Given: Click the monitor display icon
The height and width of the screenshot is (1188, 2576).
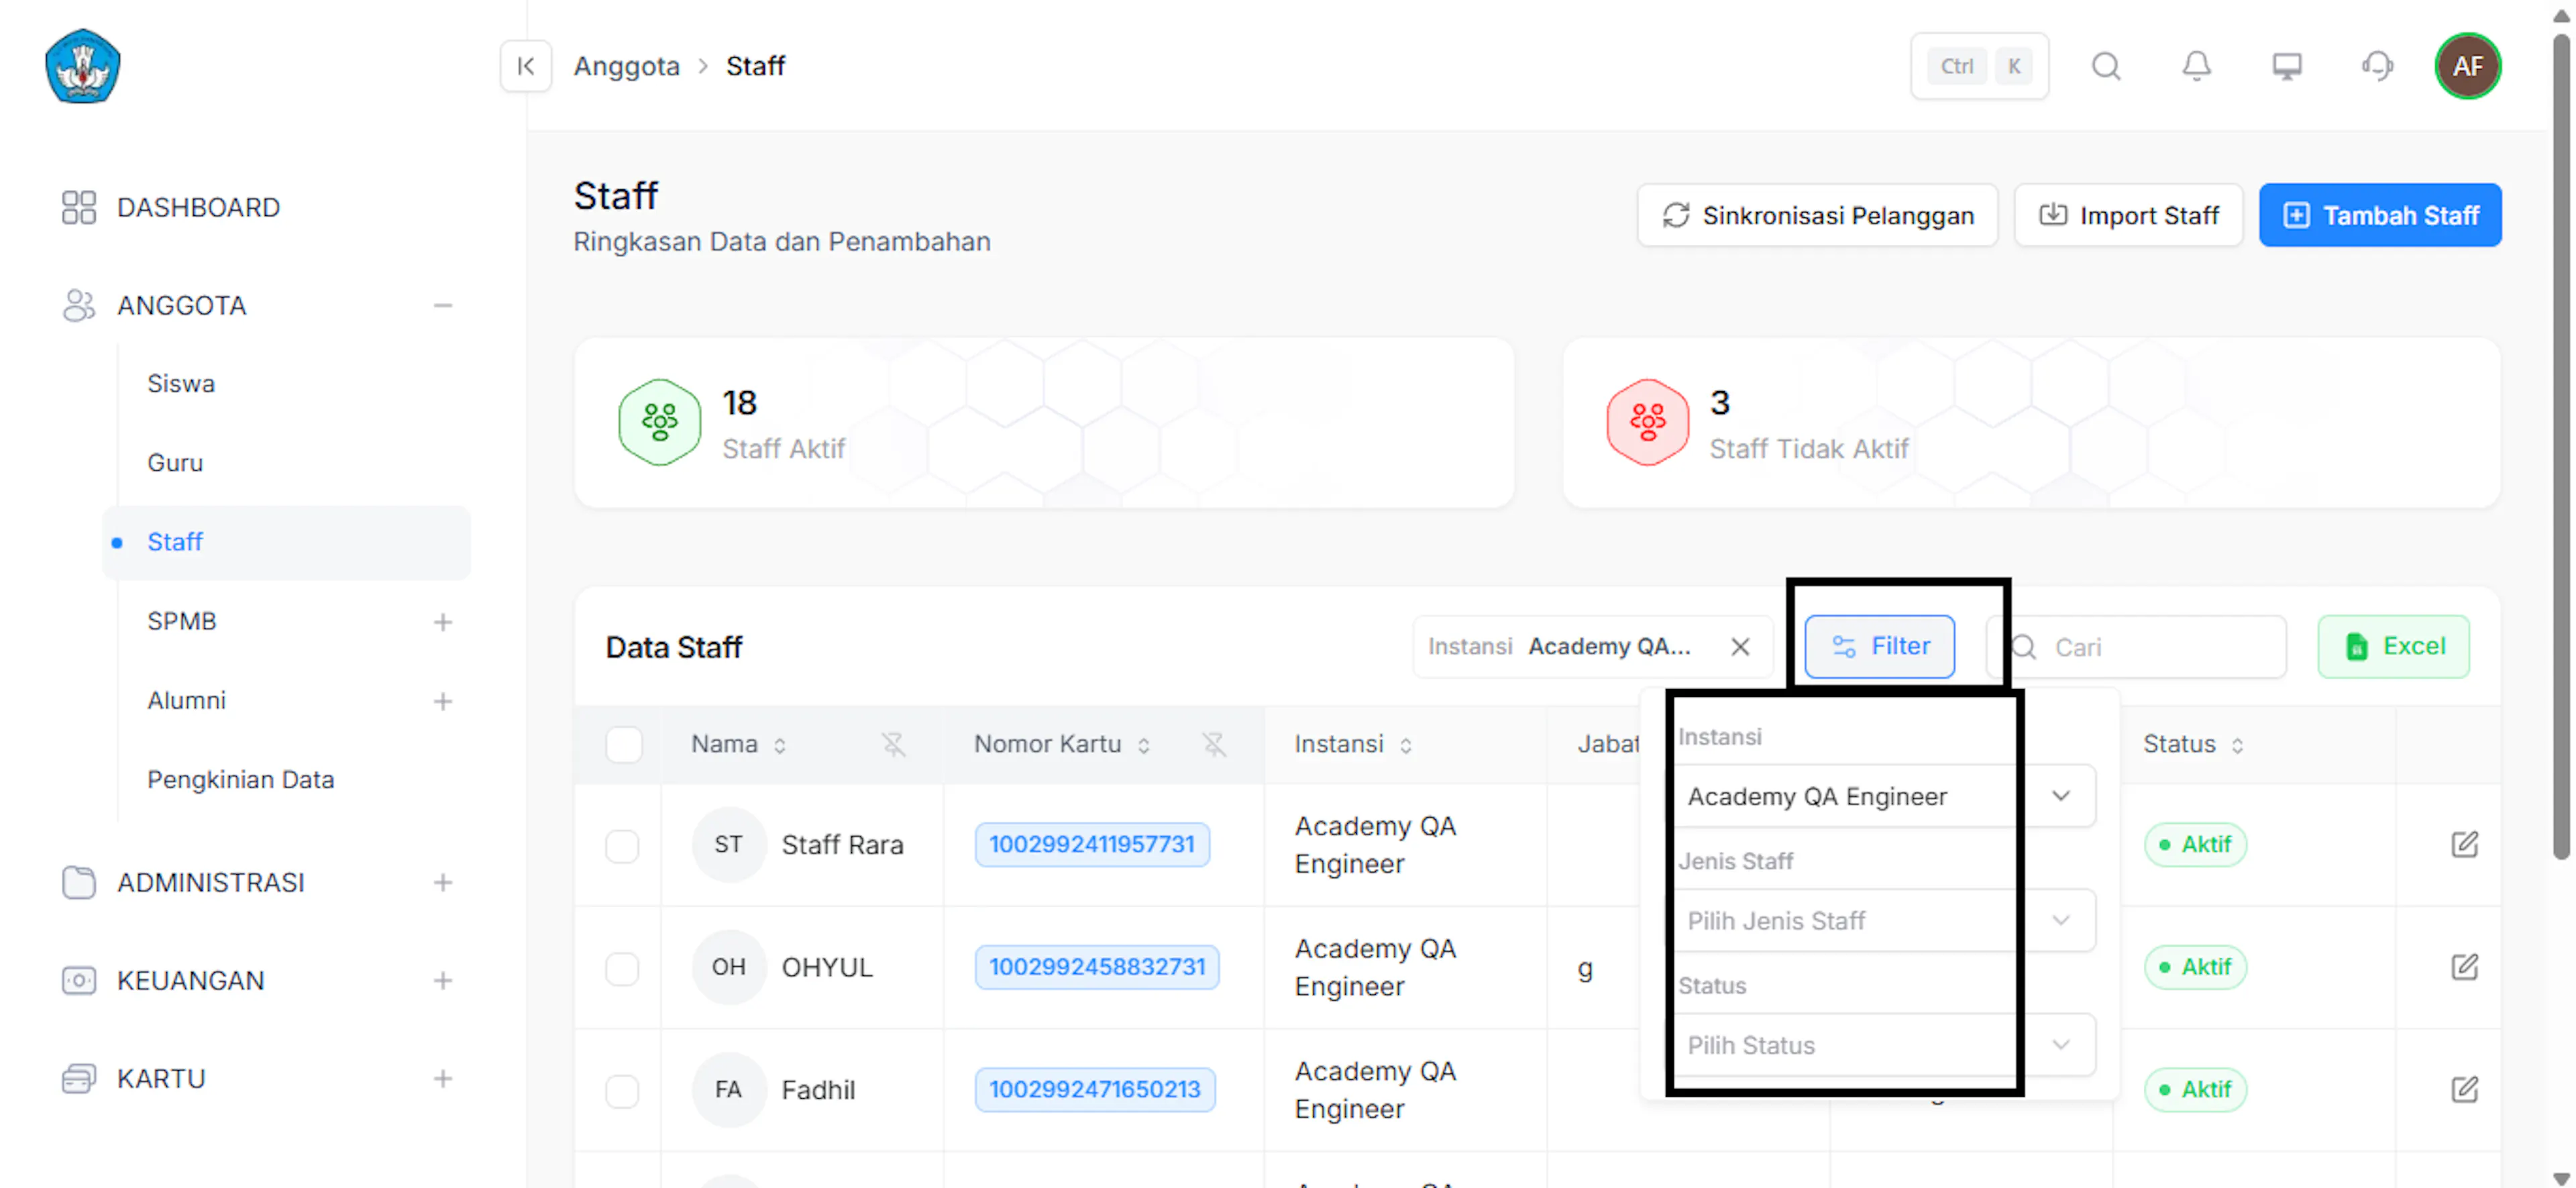Looking at the screenshot, I should 2286,66.
